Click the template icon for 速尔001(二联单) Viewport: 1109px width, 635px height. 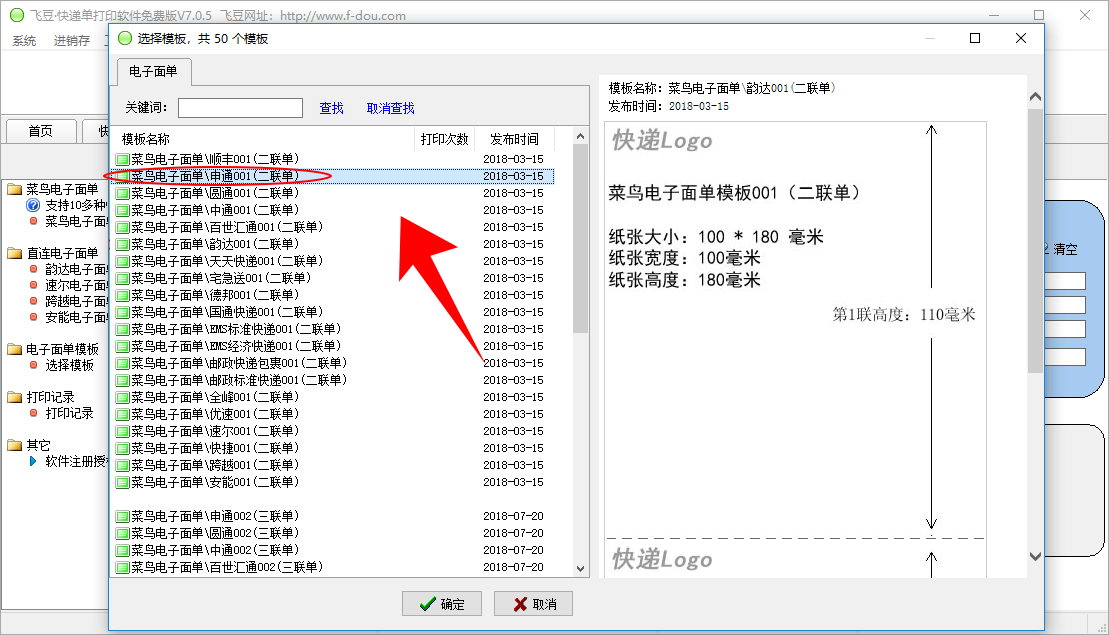click(x=122, y=431)
